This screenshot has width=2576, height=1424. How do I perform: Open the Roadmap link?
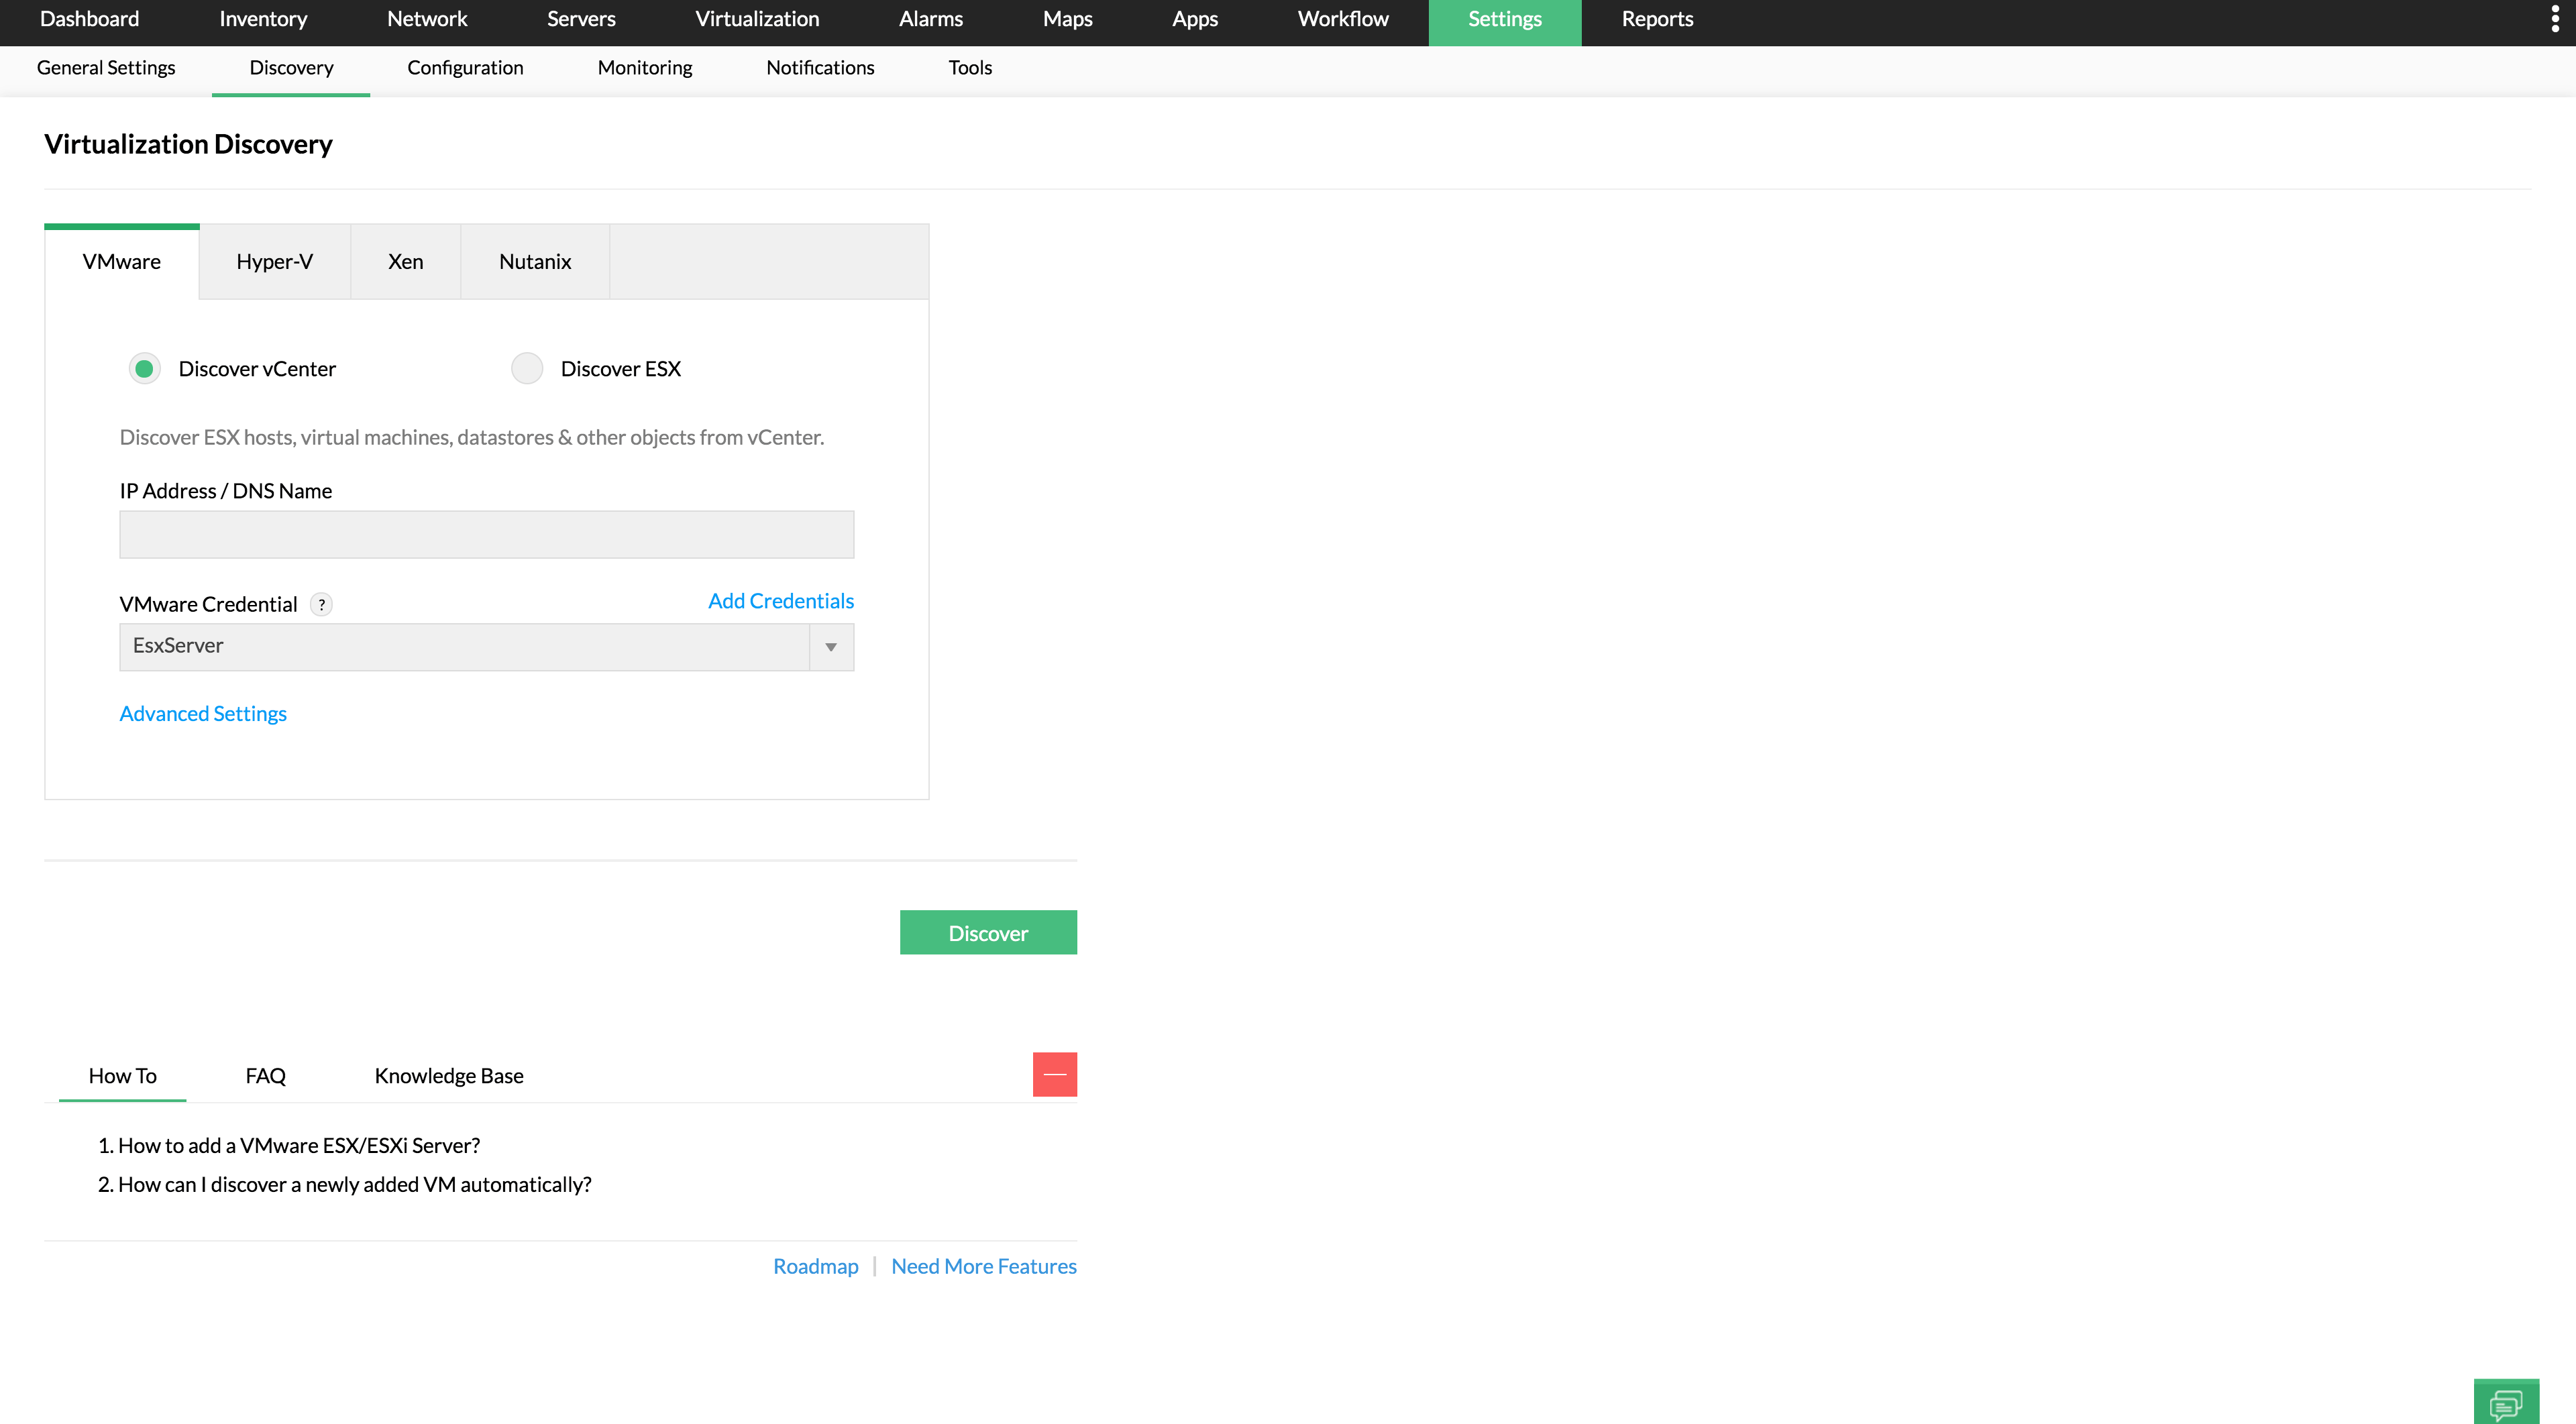pyautogui.click(x=815, y=1266)
